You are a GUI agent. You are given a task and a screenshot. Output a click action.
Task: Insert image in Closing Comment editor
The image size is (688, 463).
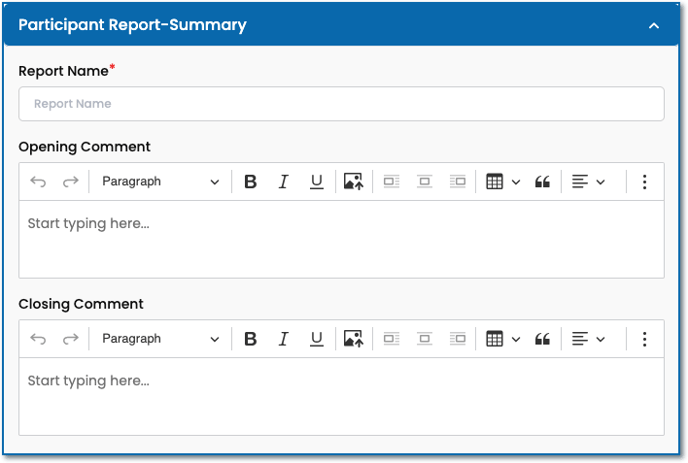click(x=352, y=339)
